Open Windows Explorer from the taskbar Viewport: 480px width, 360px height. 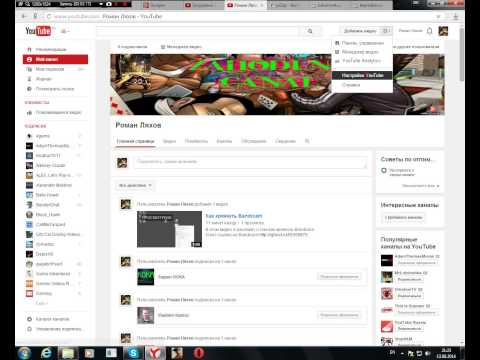[68, 353]
